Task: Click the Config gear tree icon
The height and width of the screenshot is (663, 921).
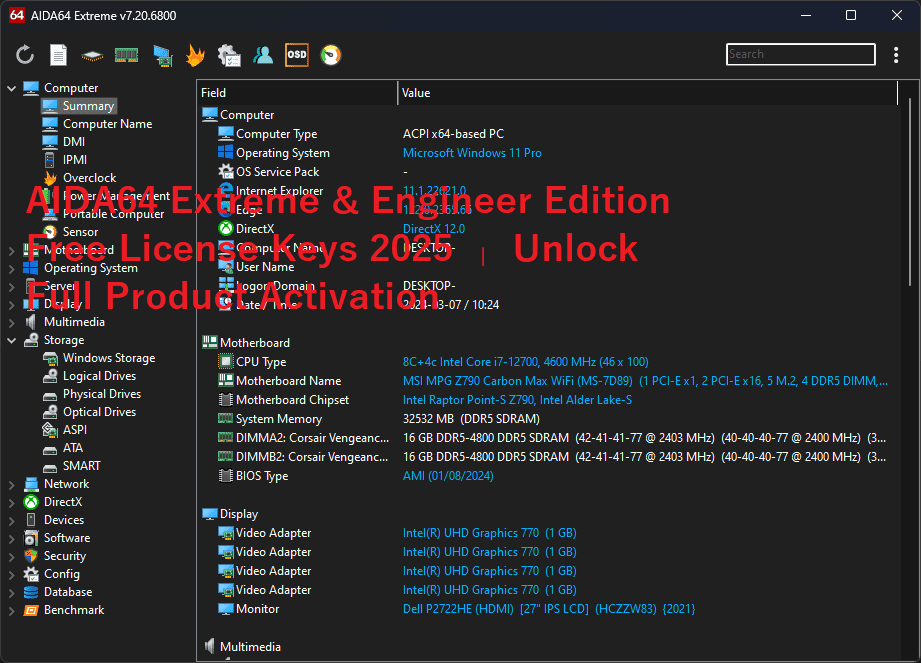Action: 31,574
